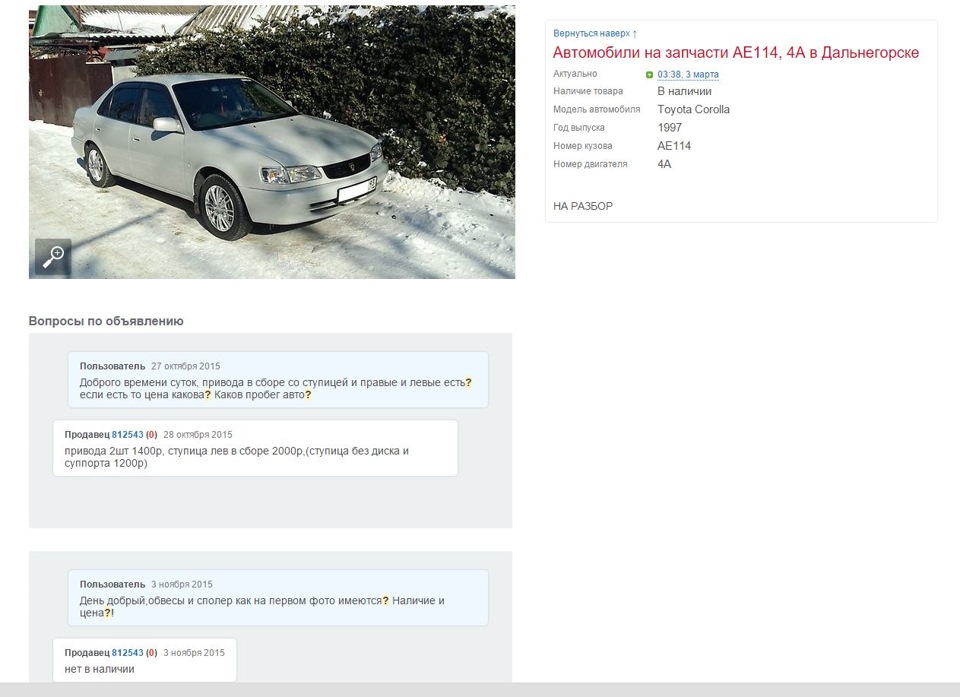Click the 'AE114' body number value
The image size is (960, 697).
tap(674, 146)
